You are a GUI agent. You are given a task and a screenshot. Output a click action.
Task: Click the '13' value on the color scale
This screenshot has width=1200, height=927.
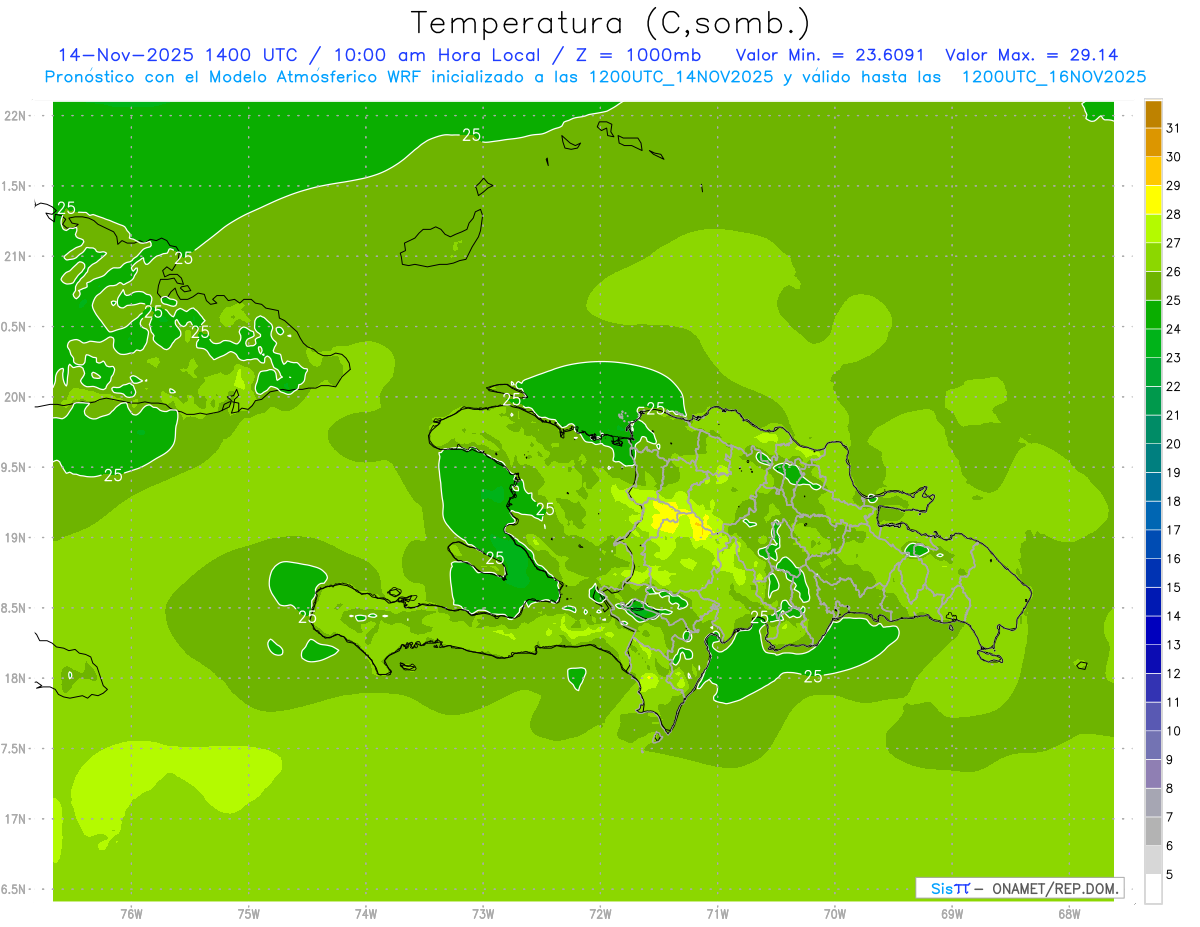click(1173, 644)
